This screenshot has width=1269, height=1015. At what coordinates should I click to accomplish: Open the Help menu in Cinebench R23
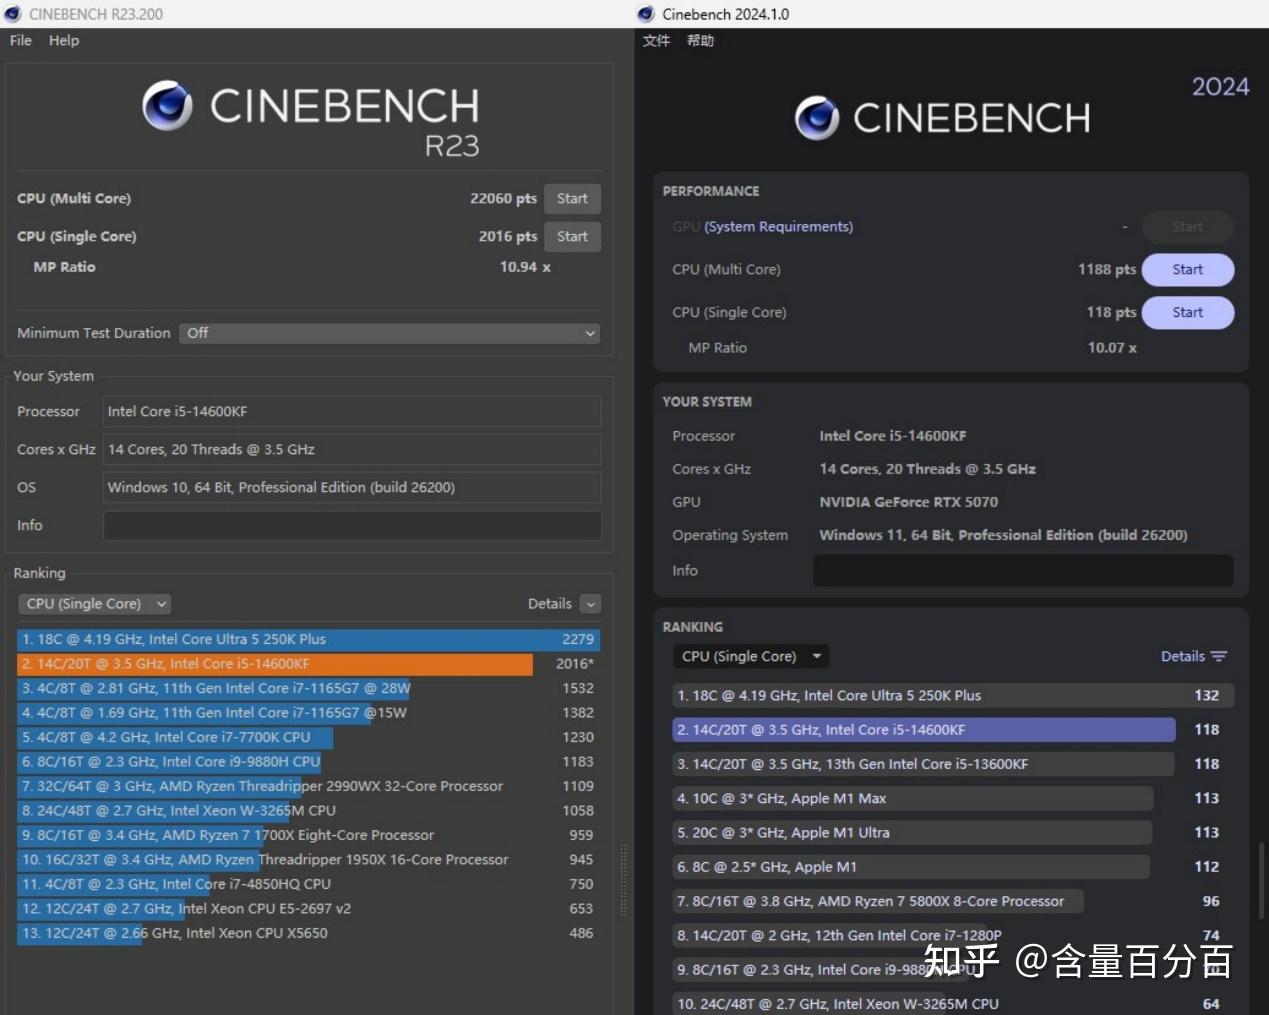64,40
